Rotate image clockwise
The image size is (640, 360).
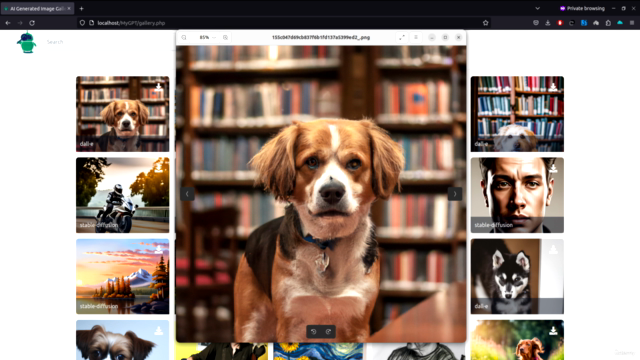328,331
